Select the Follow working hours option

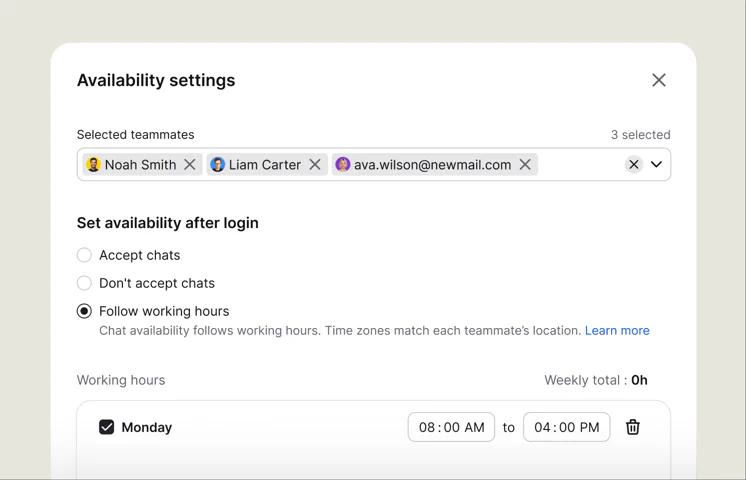point(84,311)
